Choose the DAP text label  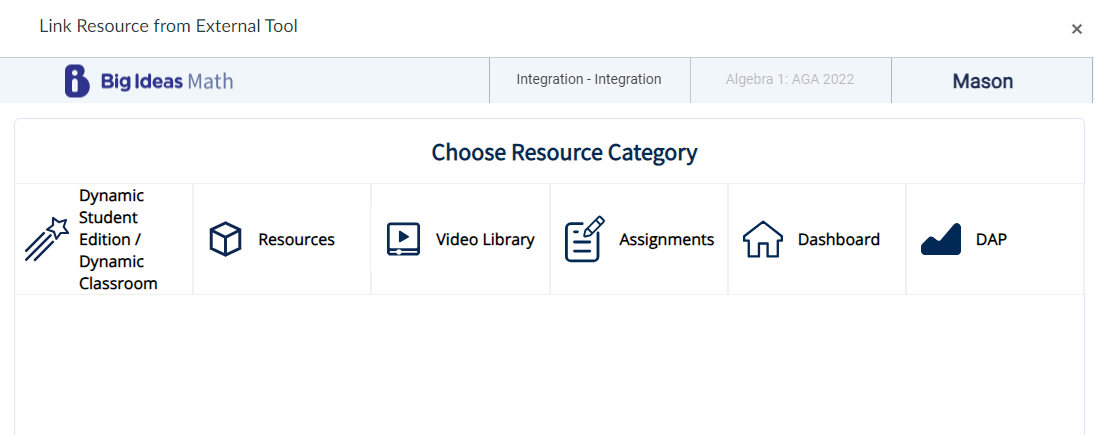(x=991, y=240)
